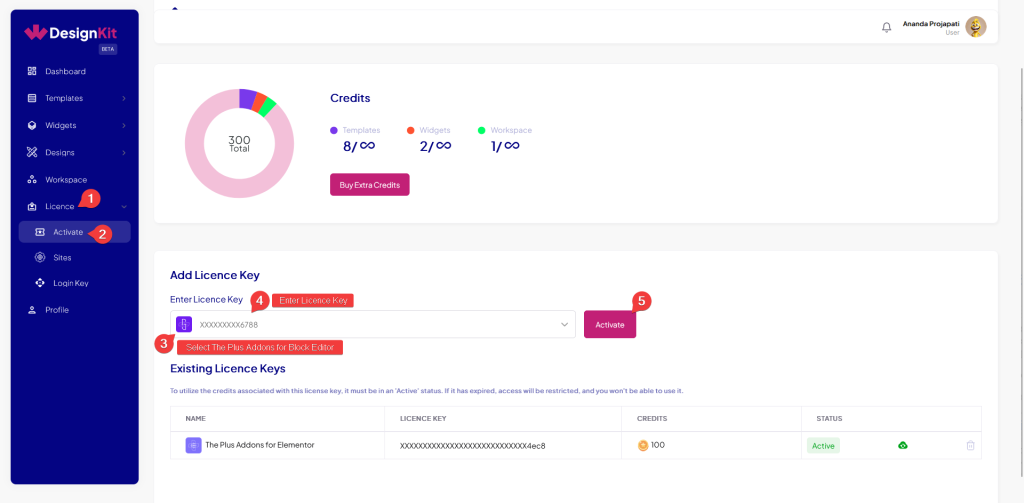This screenshot has width=1024, height=503.
Task: Click the Licence badge icon
Action: point(32,206)
